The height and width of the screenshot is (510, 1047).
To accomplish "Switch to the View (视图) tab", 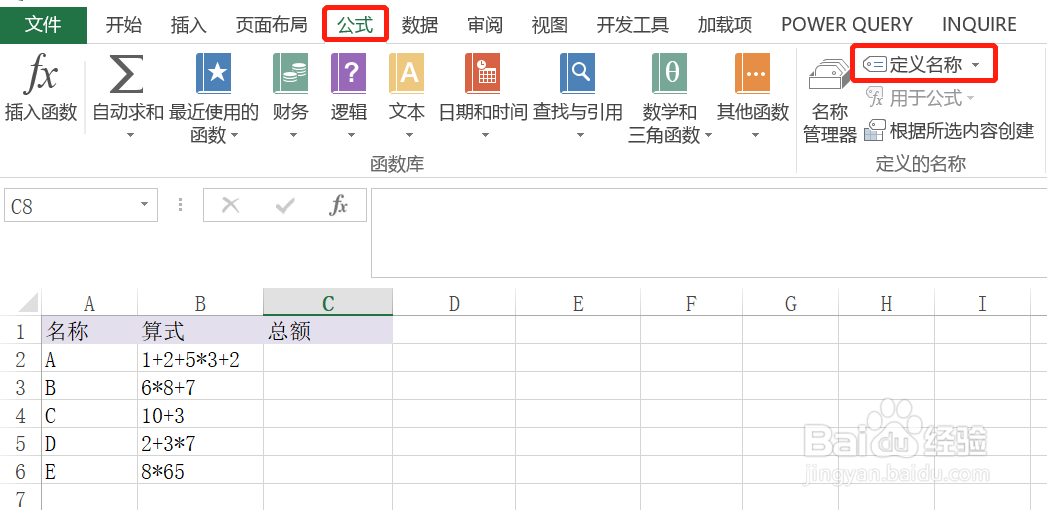I will pyautogui.click(x=550, y=25).
